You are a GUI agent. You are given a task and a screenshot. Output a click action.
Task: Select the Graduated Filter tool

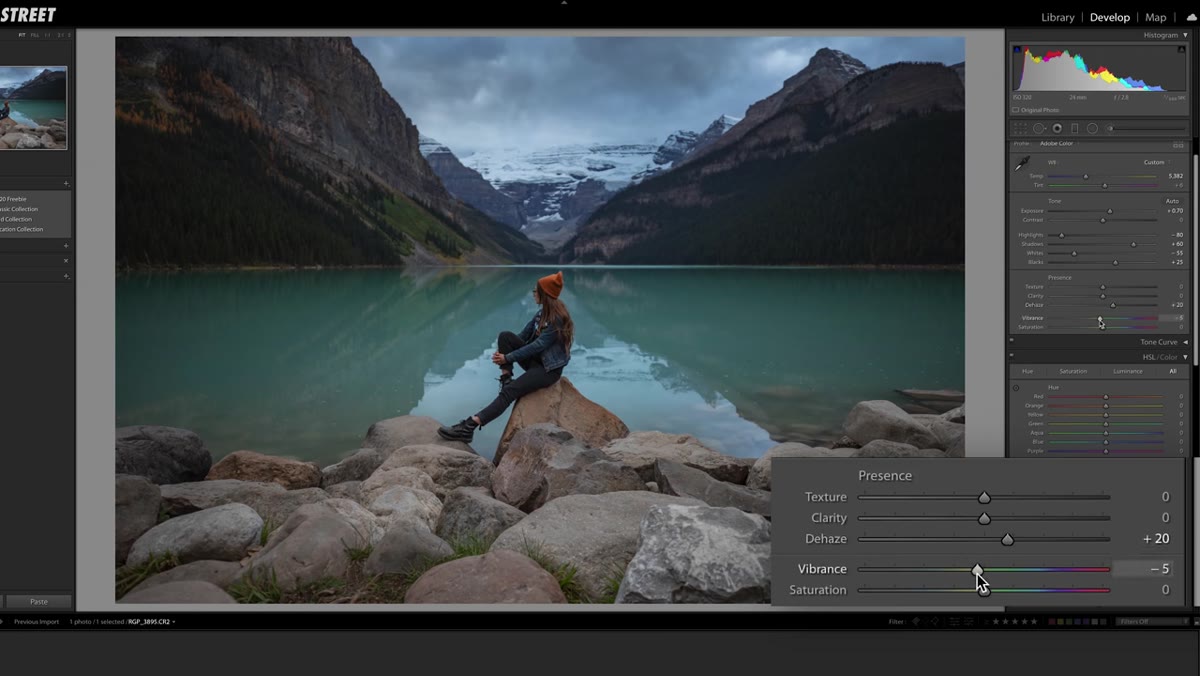1075,128
